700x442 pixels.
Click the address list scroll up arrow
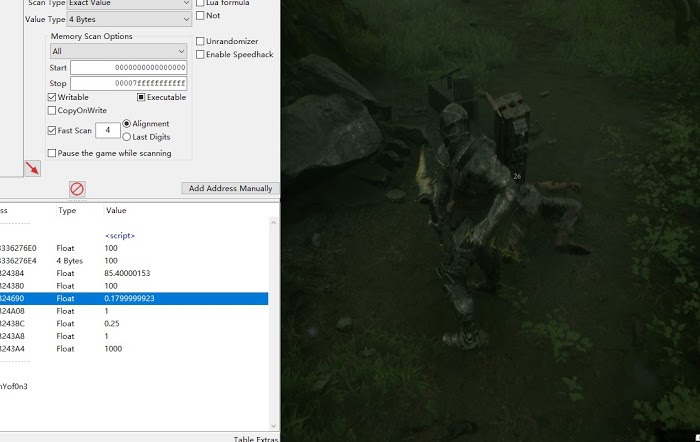pyautogui.click(x=274, y=222)
